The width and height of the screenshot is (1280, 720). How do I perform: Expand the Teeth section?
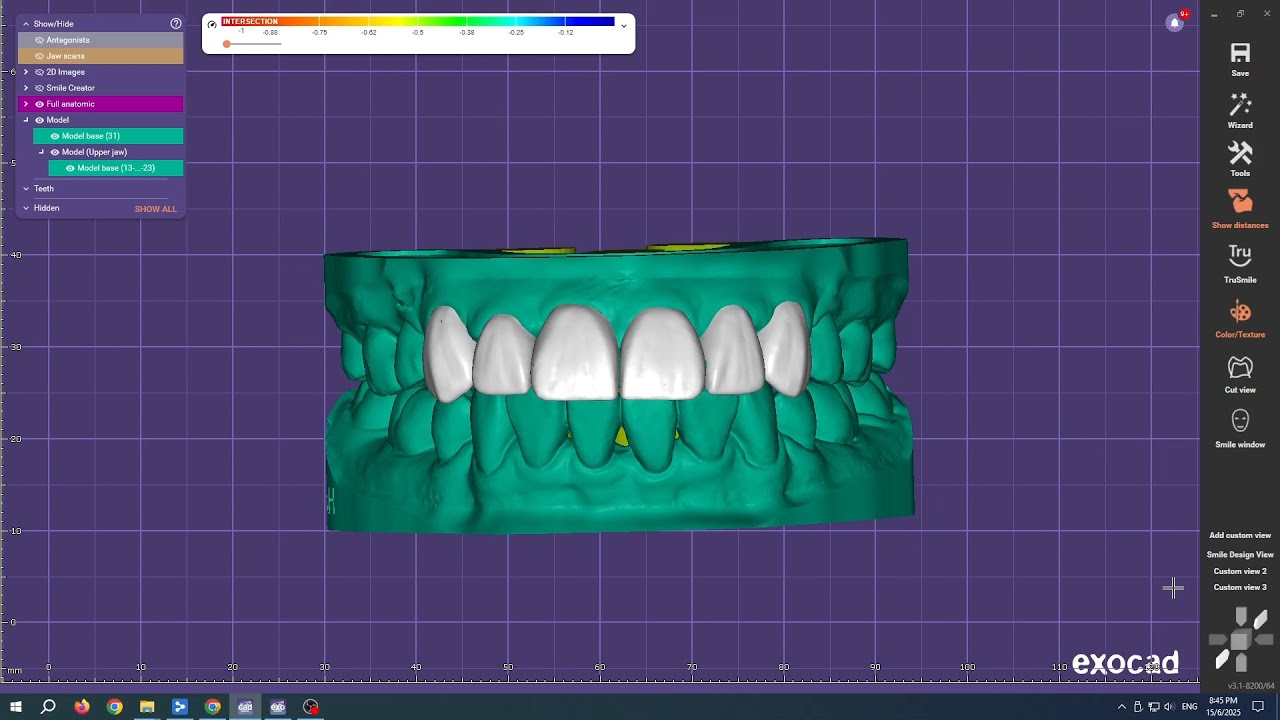26,188
